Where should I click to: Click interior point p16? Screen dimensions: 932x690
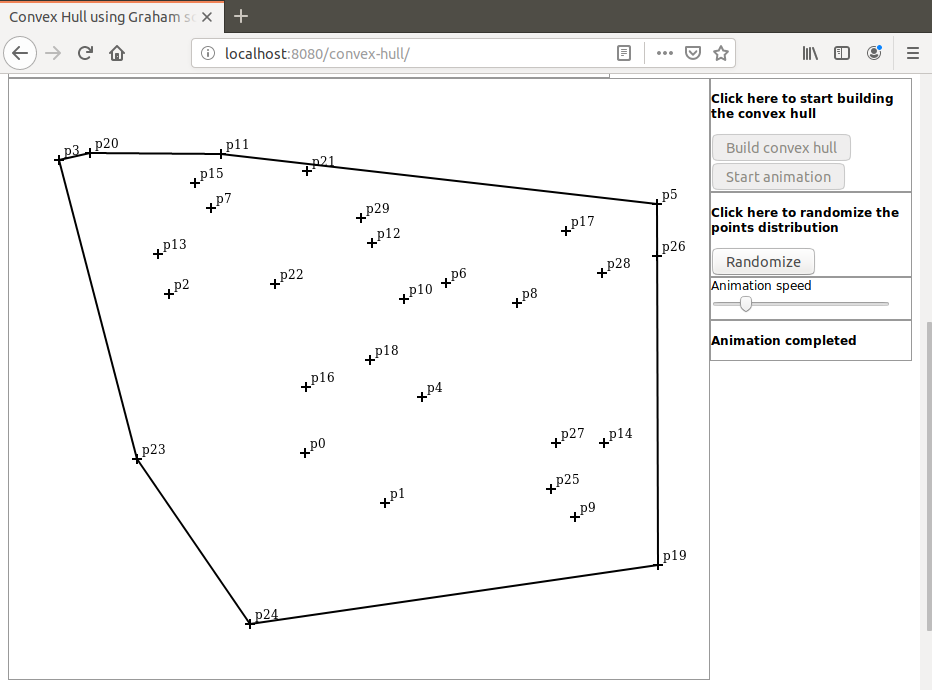[x=306, y=387]
